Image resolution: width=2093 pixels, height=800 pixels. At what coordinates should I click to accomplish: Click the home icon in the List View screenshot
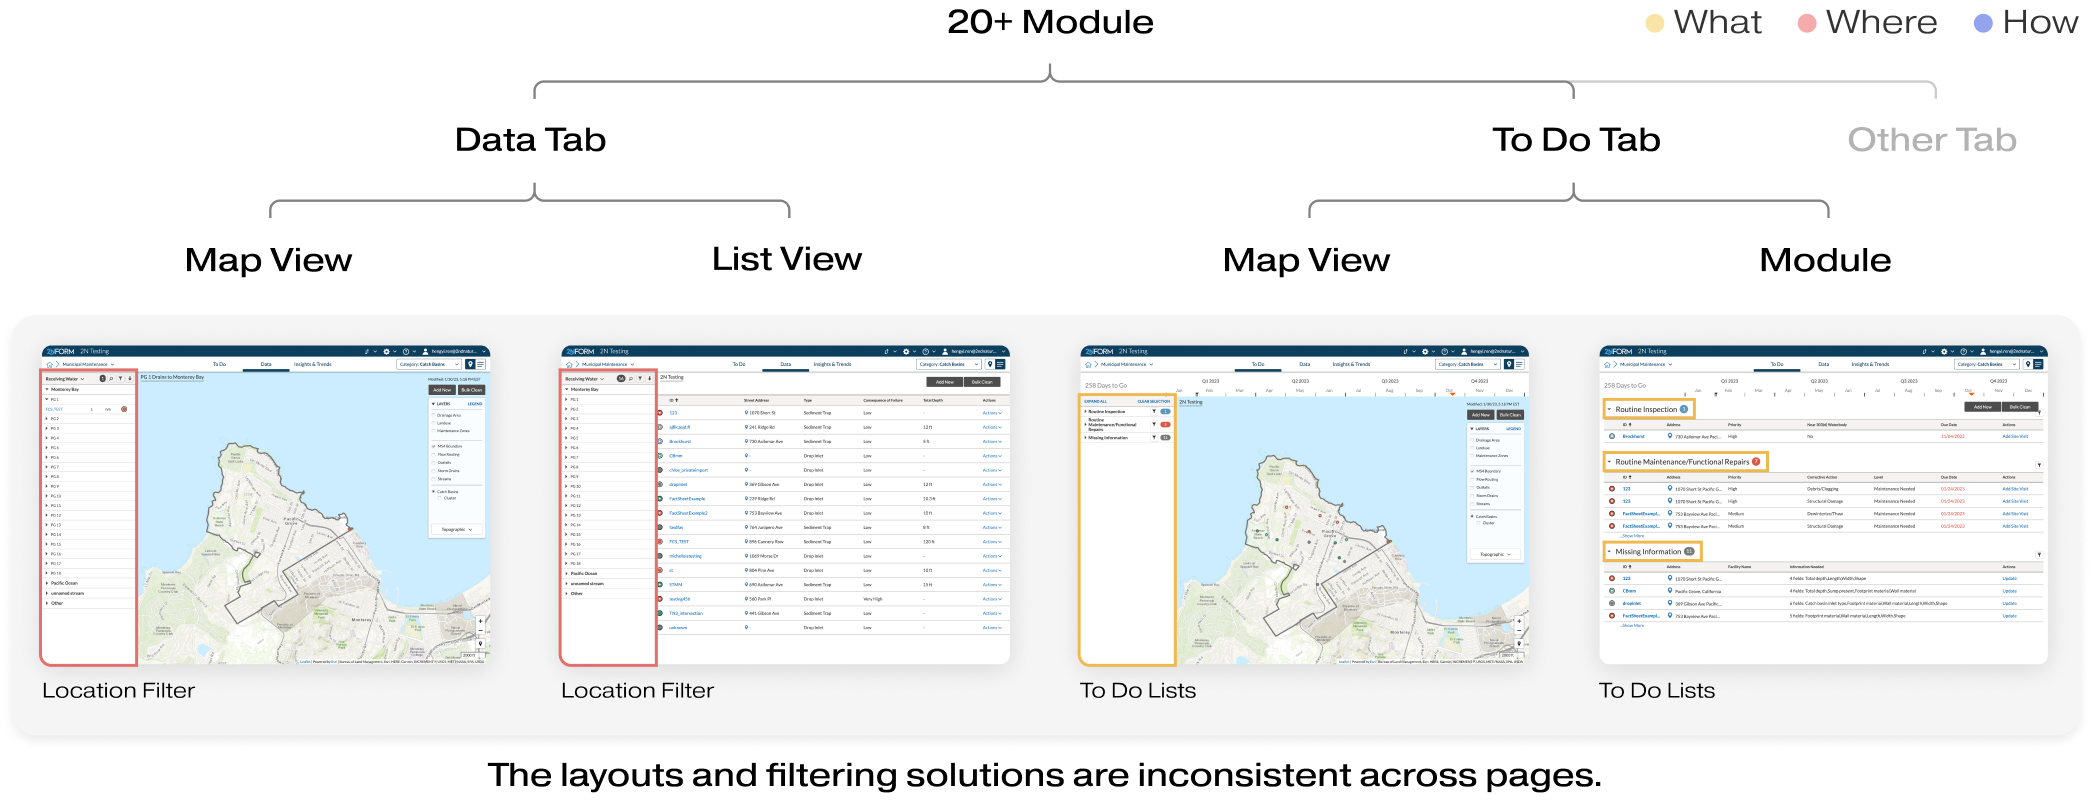(x=569, y=365)
